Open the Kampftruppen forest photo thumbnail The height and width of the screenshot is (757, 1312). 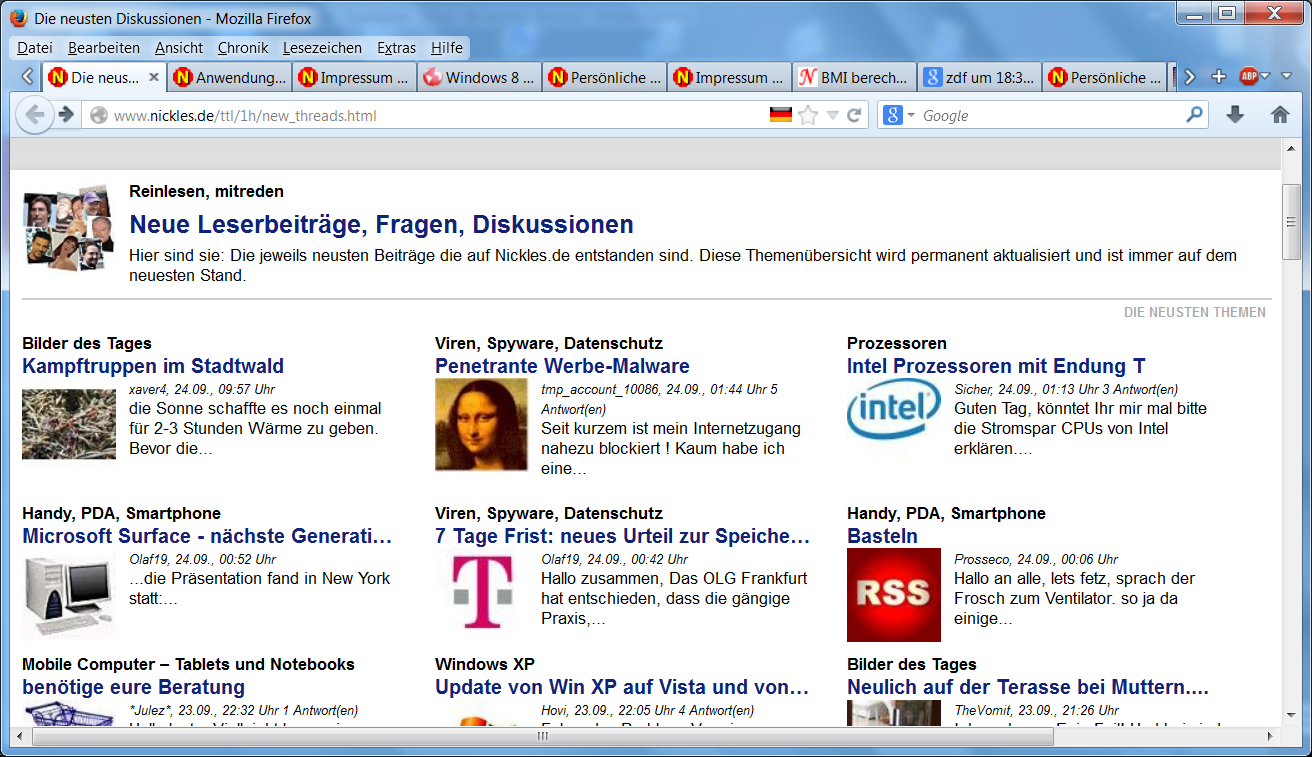coord(69,424)
